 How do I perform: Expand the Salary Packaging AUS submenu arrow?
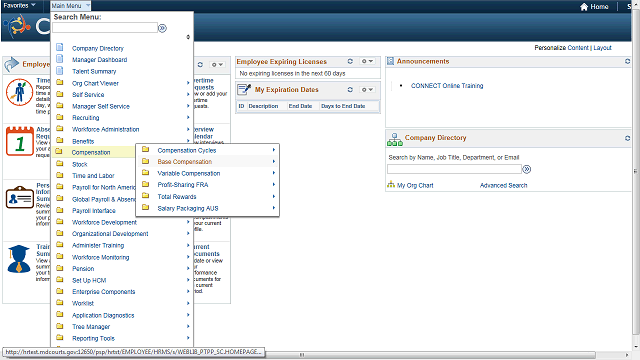(273, 208)
